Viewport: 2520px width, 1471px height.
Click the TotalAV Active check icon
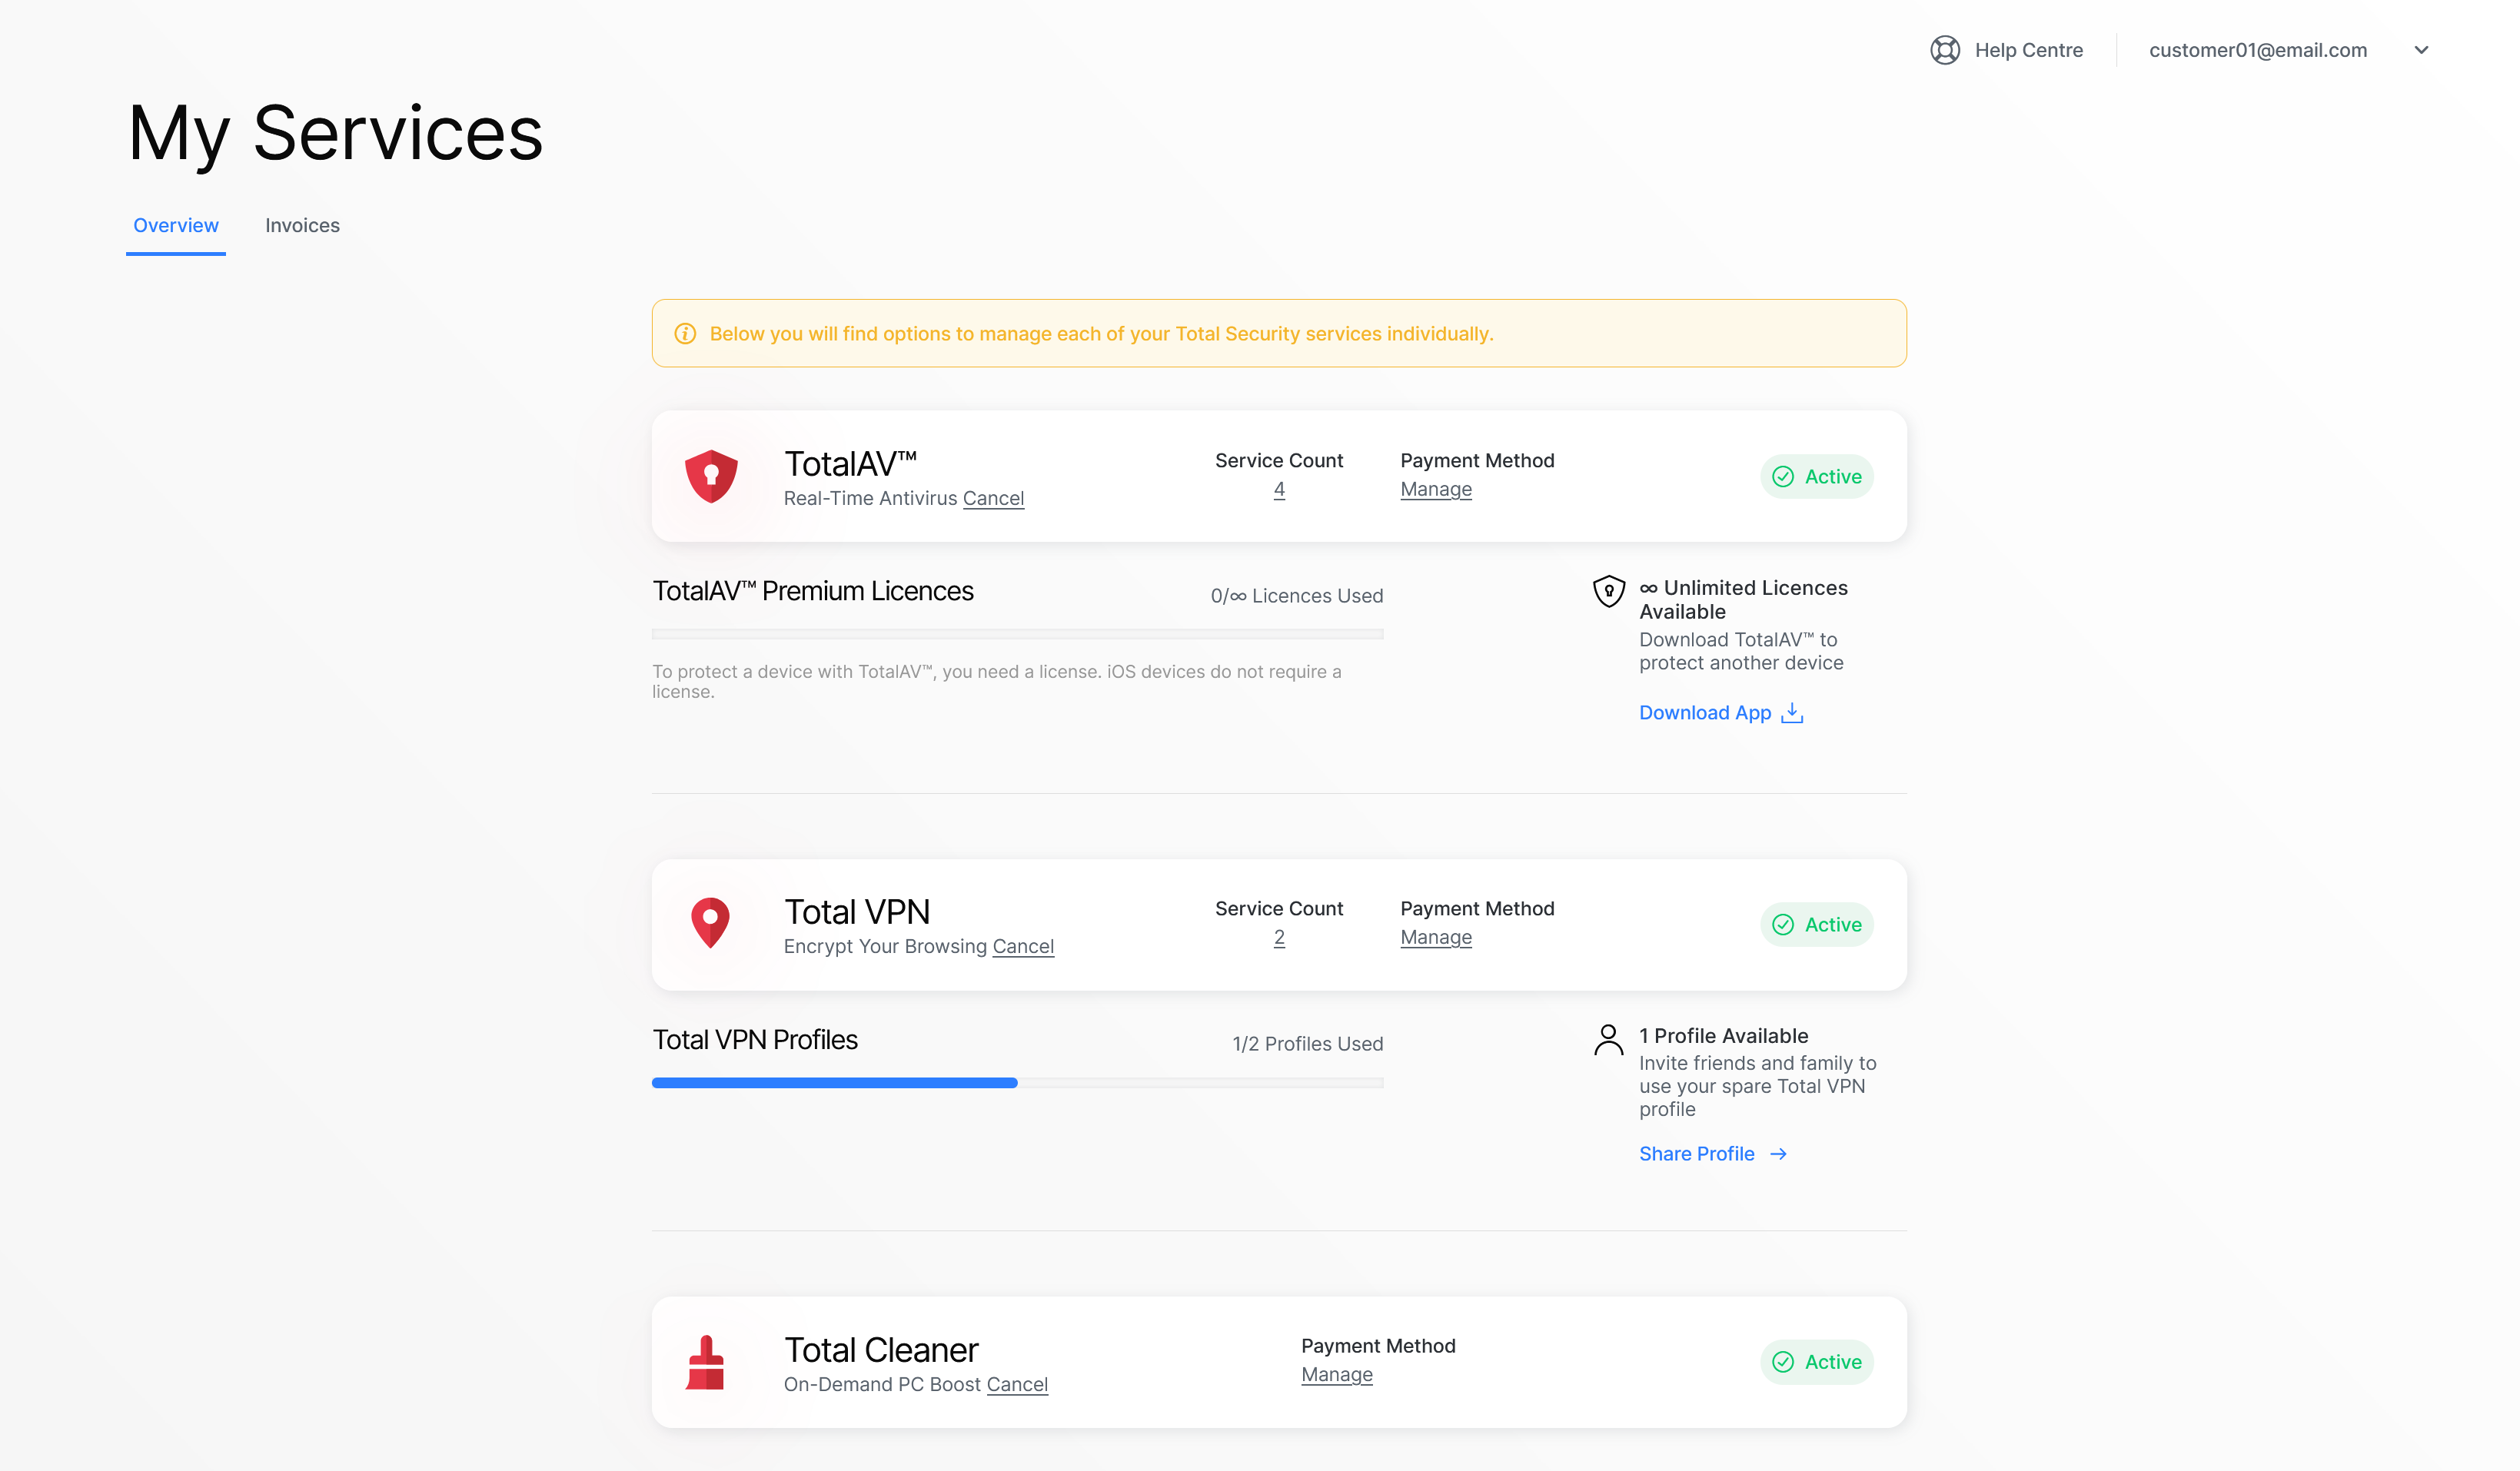point(1783,476)
